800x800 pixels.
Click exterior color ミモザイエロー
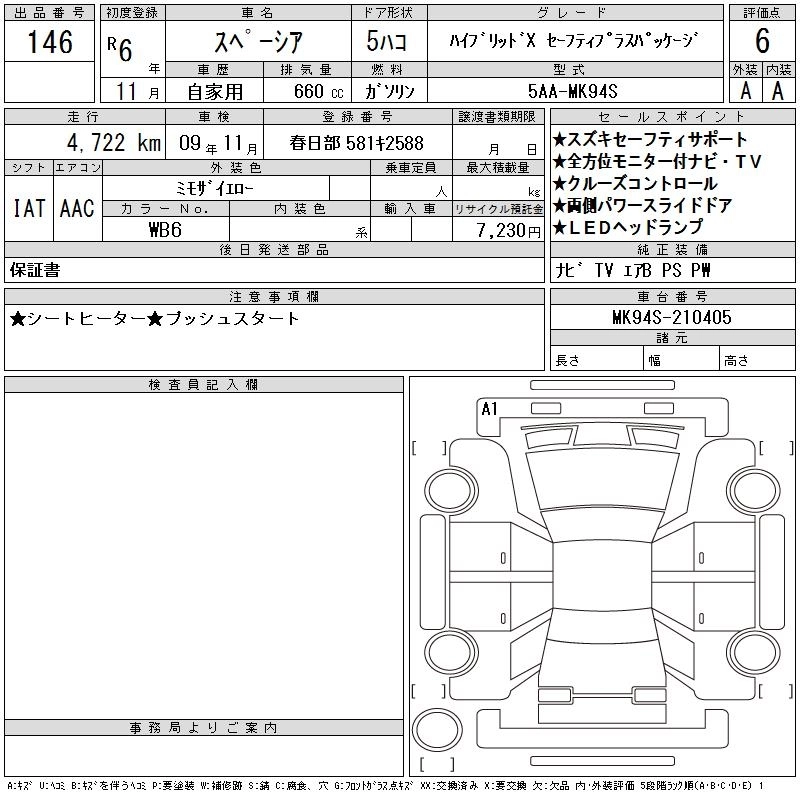click(x=214, y=189)
